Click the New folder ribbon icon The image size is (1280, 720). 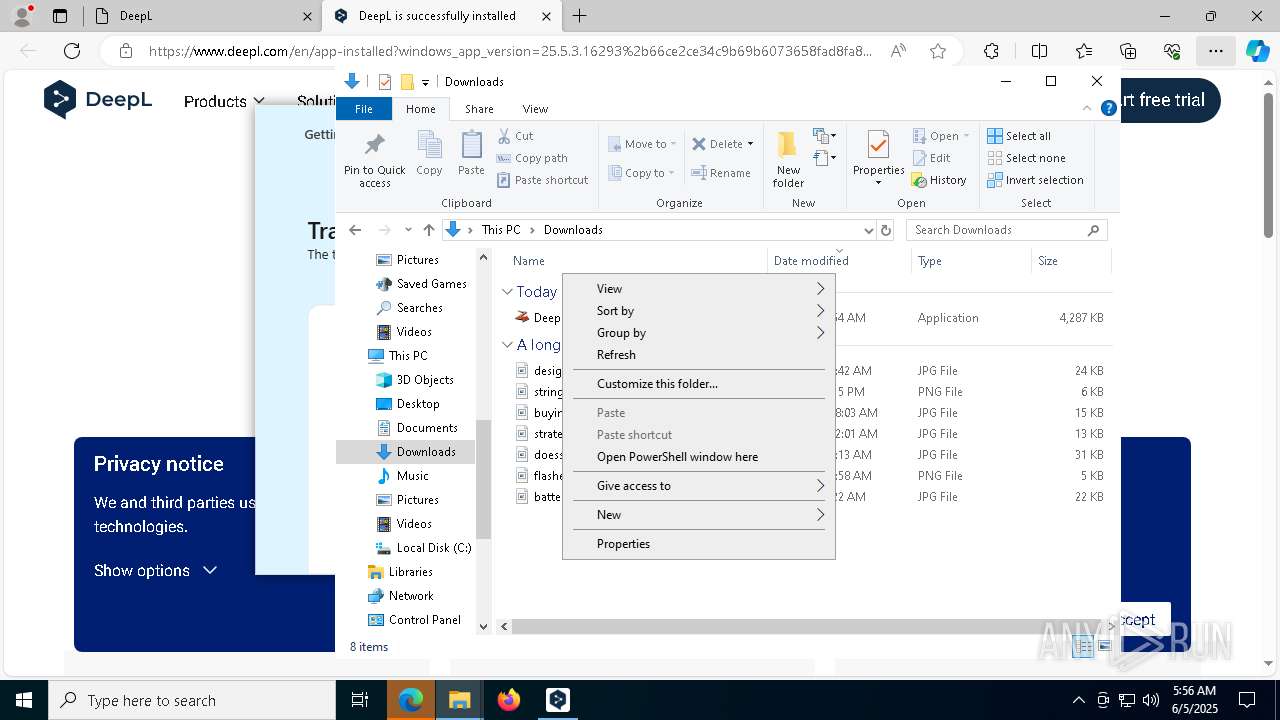pos(788,160)
